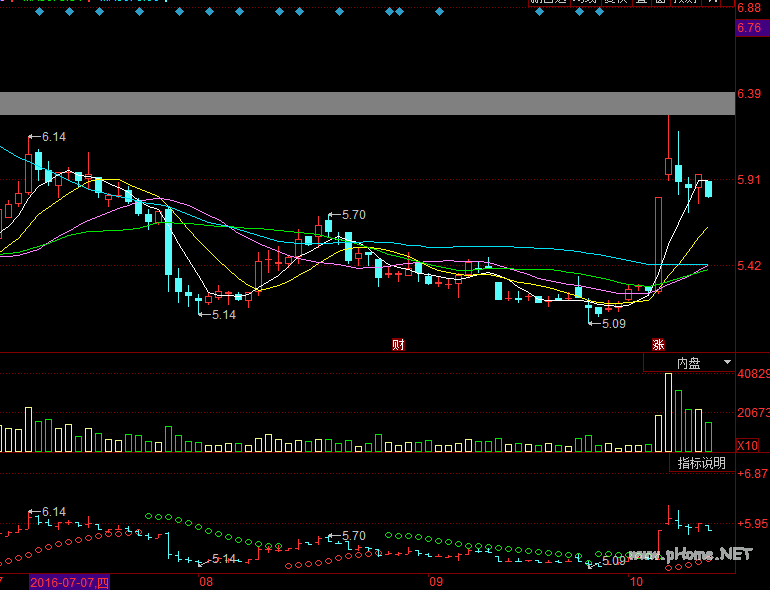Click the +5.95 indicator axis value
Image resolution: width=770 pixels, height=590 pixels.
pos(753,524)
